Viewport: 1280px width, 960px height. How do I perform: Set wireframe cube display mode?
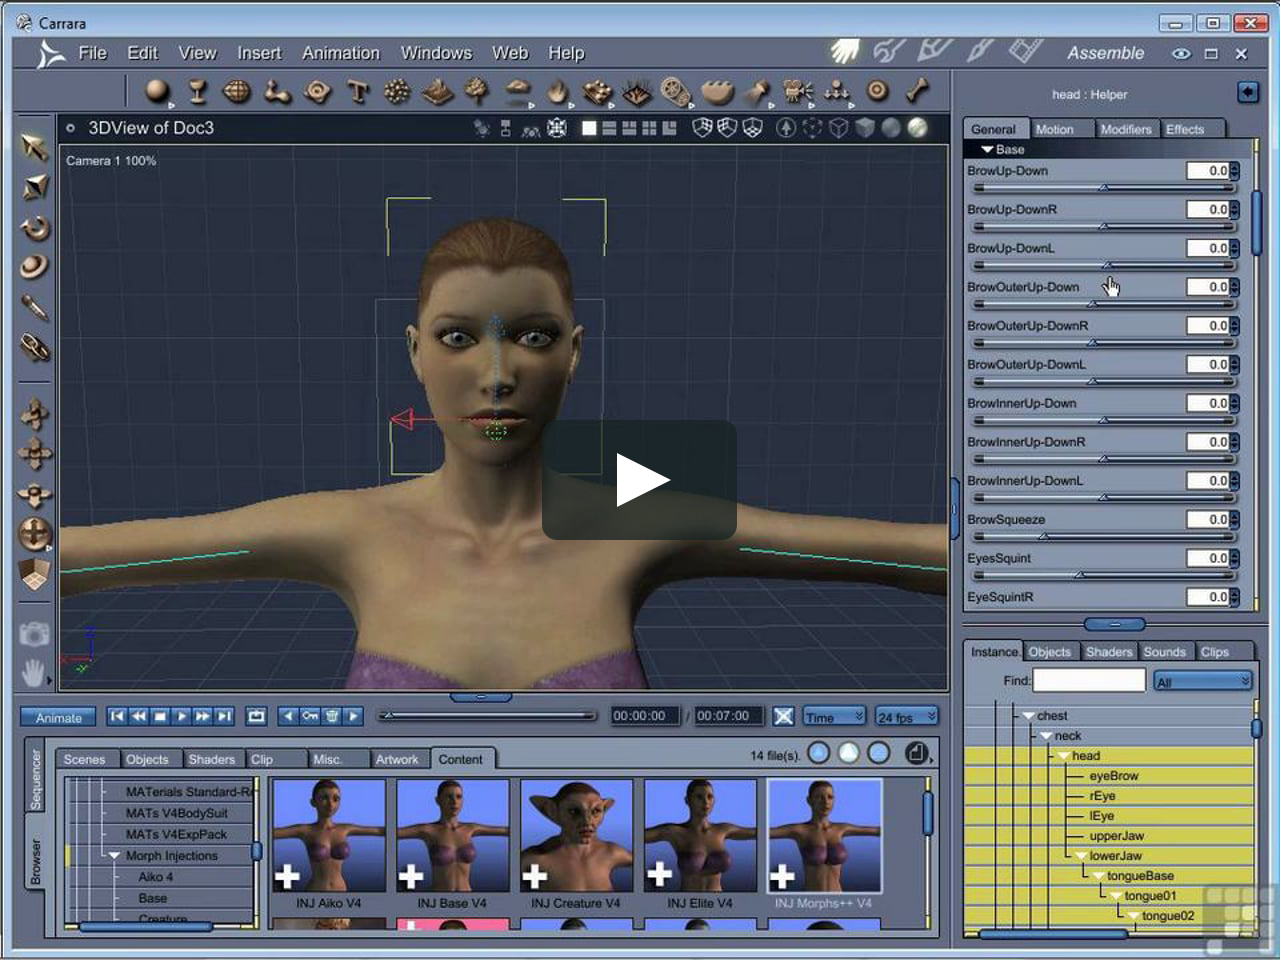(839, 128)
